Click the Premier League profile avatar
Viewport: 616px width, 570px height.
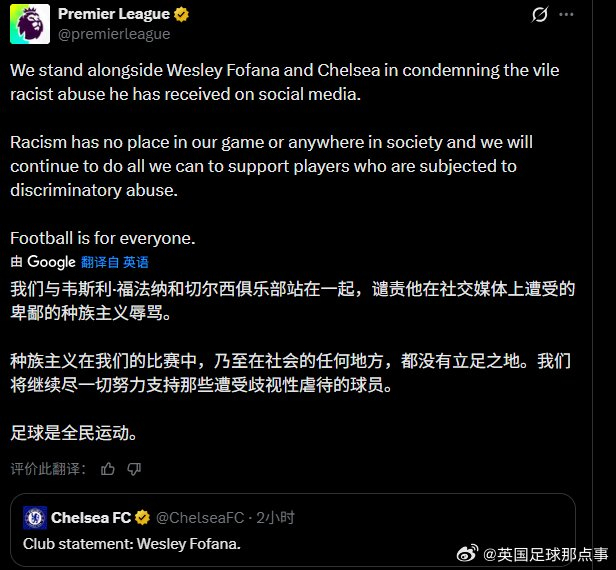[30, 24]
